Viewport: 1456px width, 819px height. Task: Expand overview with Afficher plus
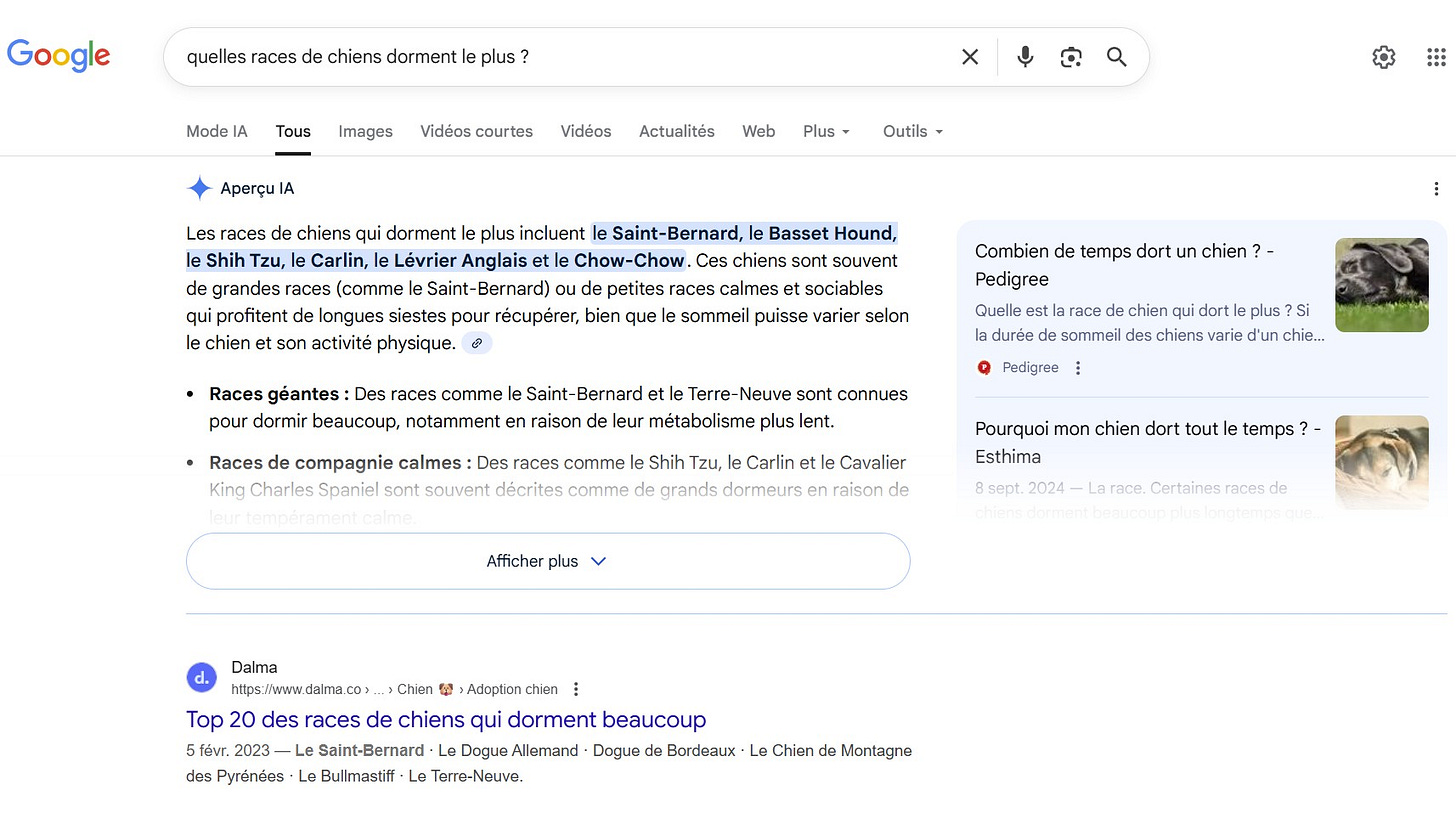[x=548, y=561]
